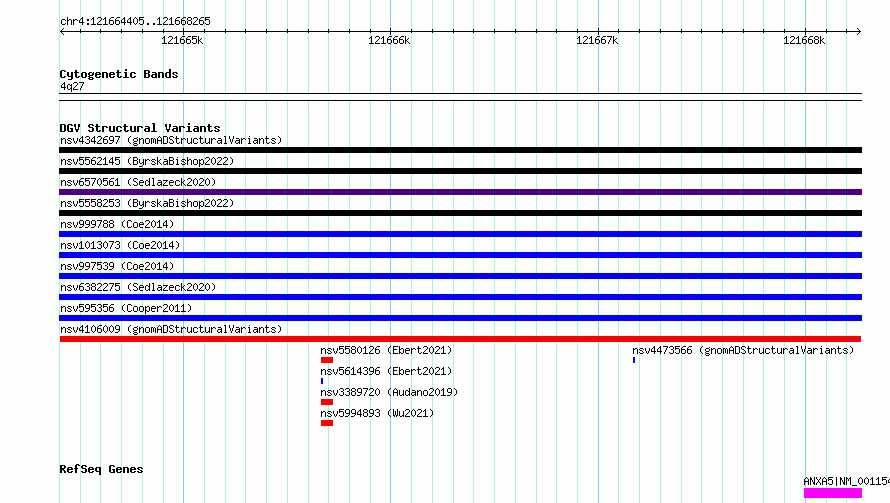The width and height of the screenshot is (890, 503).
Task: Select the purple nsv6570561 variant bar
Action: [x=460, y=192]
